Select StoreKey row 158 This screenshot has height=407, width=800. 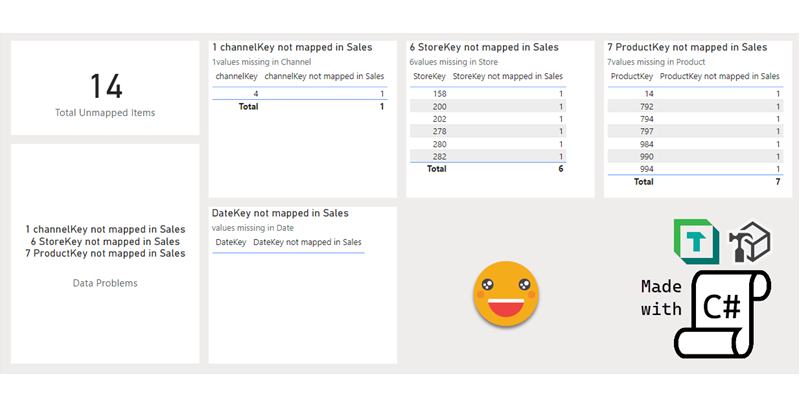coord(438,93)
